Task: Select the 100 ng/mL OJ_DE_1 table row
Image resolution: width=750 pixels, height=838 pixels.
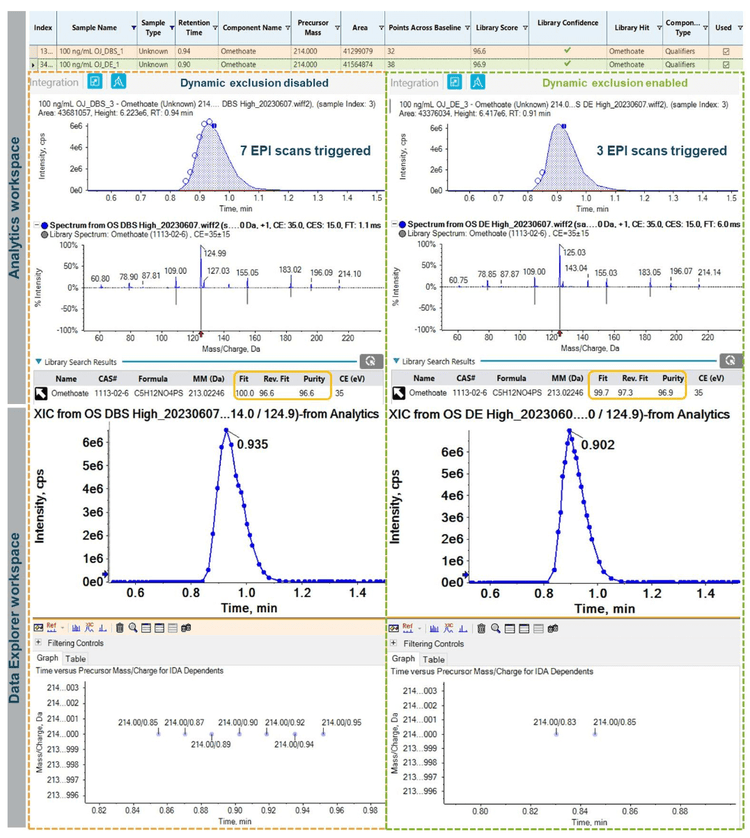Action: pyautogui.click(x=100, y=61)
